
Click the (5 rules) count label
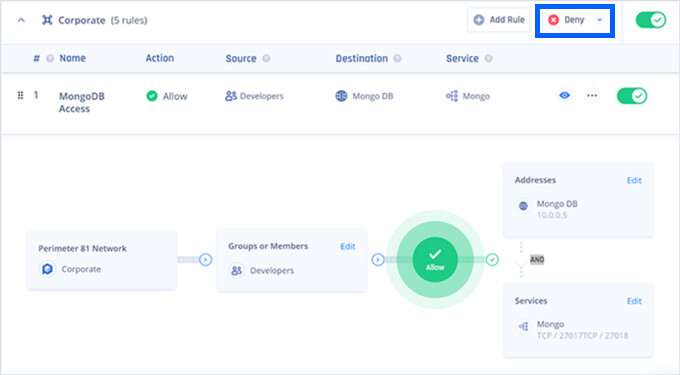(129, 20)
